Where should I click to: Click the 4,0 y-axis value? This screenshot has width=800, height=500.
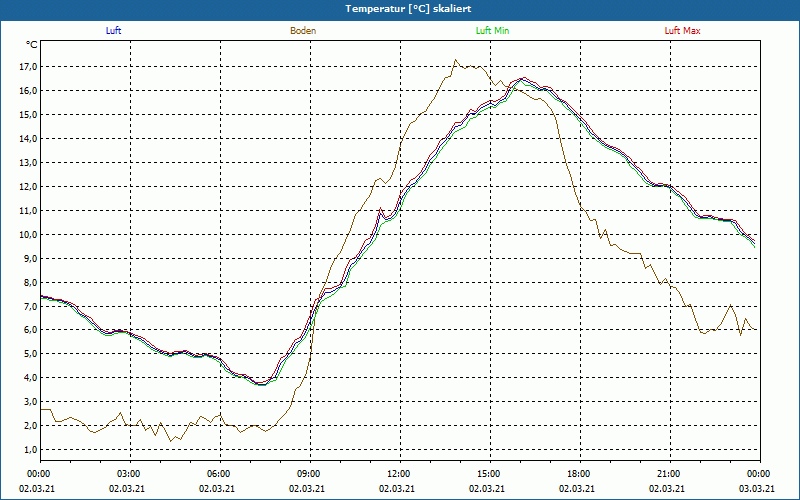pos(31,378)
